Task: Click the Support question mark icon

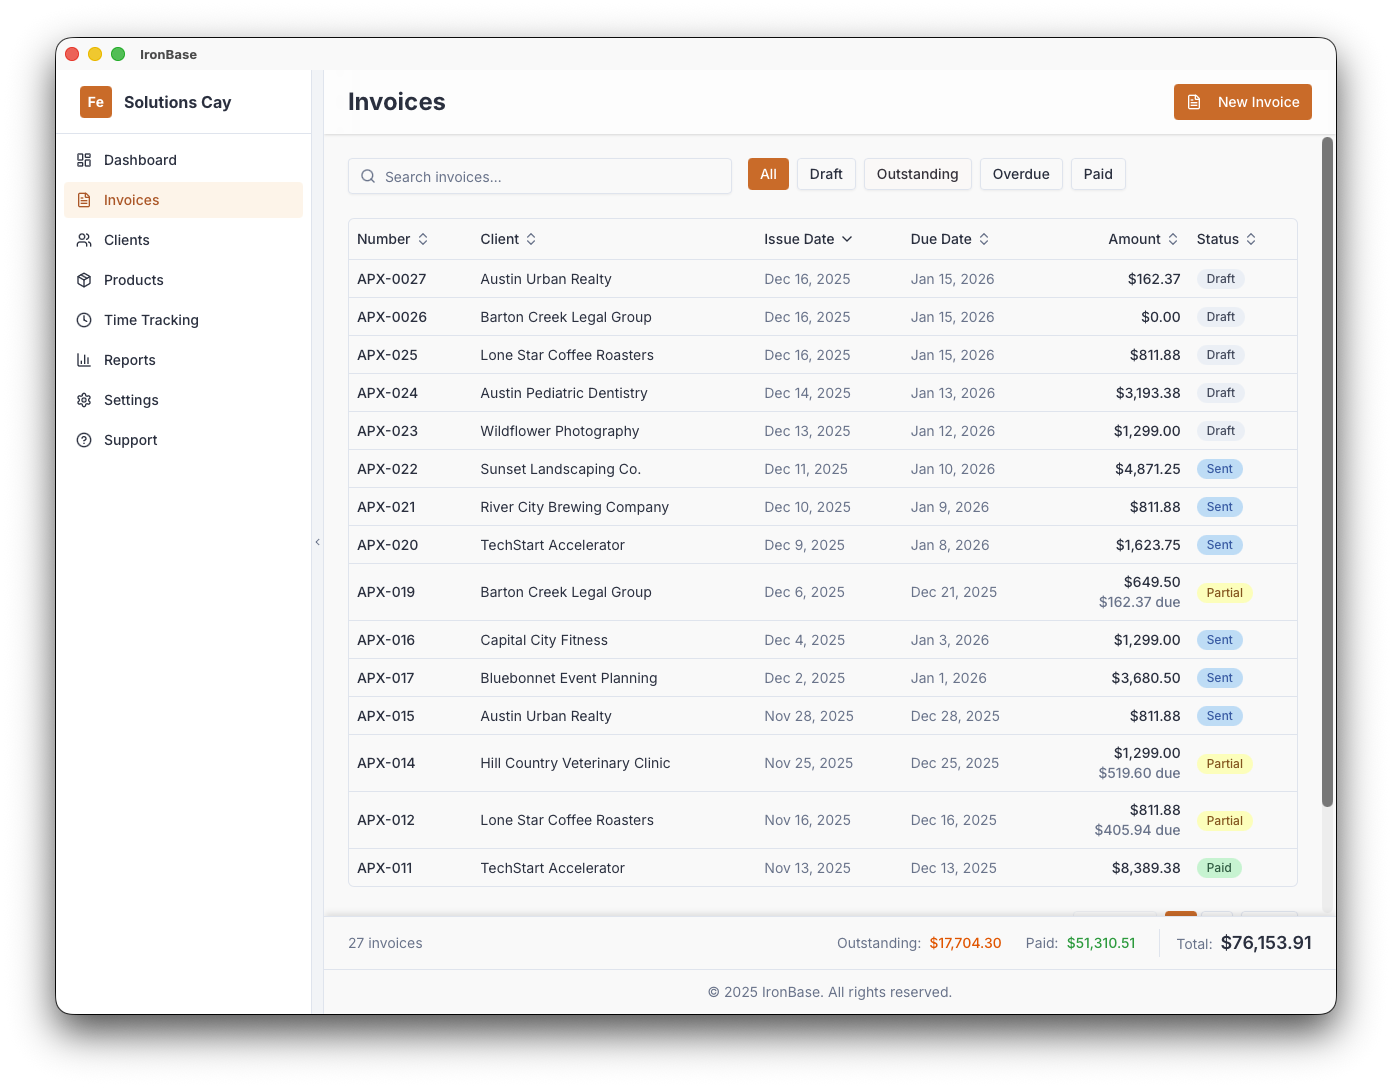Action: (x=84, y=440)
